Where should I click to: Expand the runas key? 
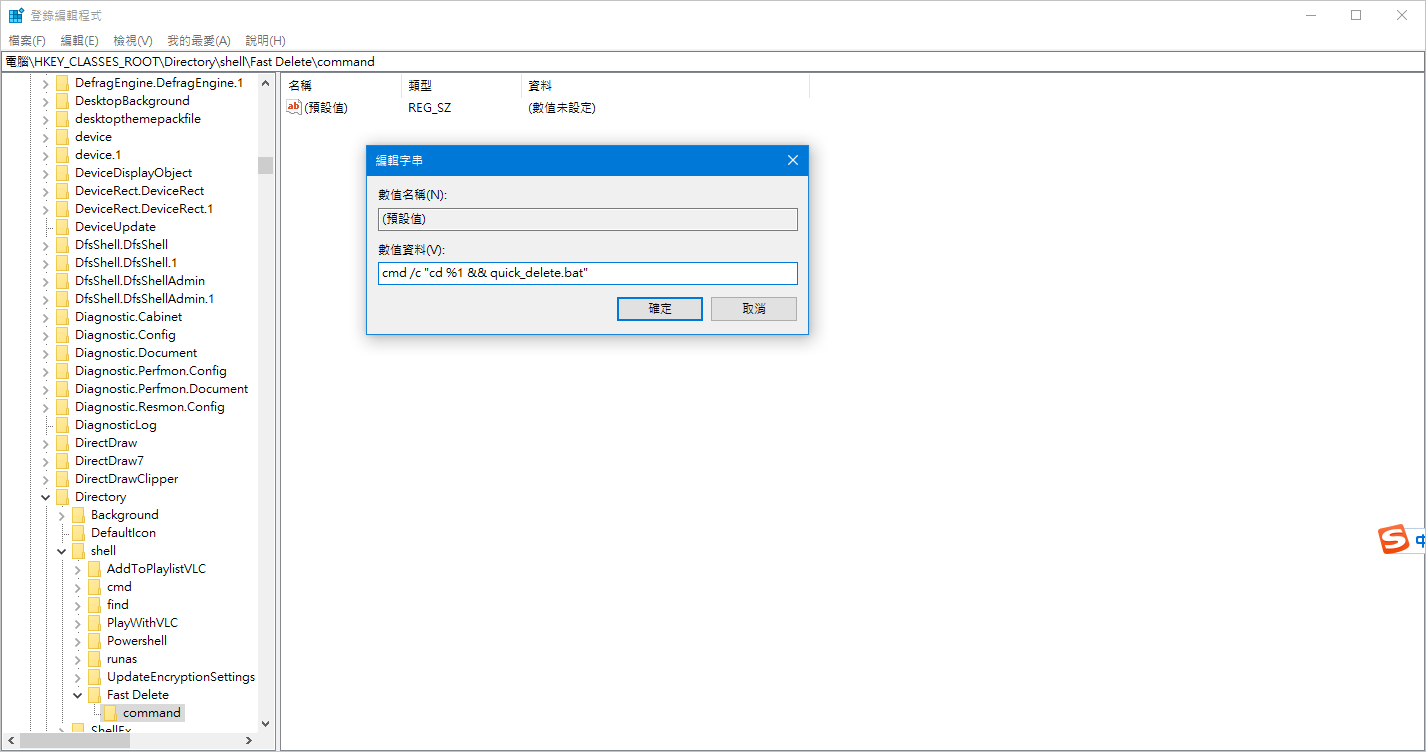(77, 659)
